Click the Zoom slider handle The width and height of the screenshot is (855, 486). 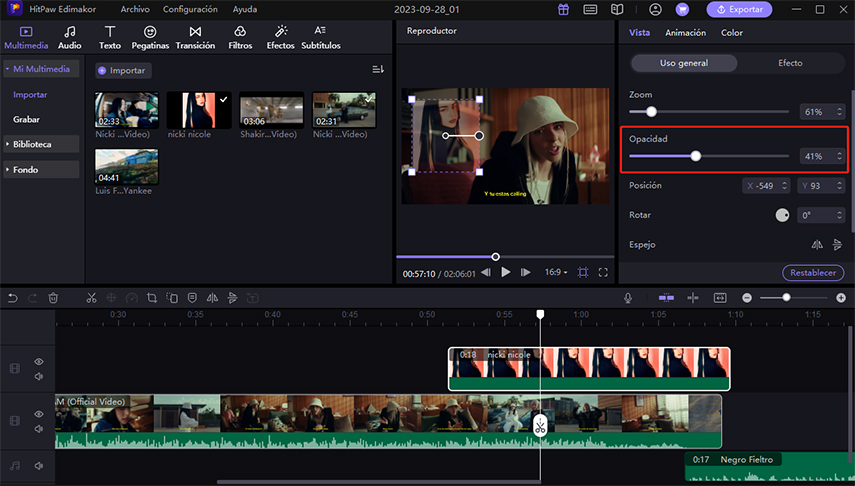(652, 112)
